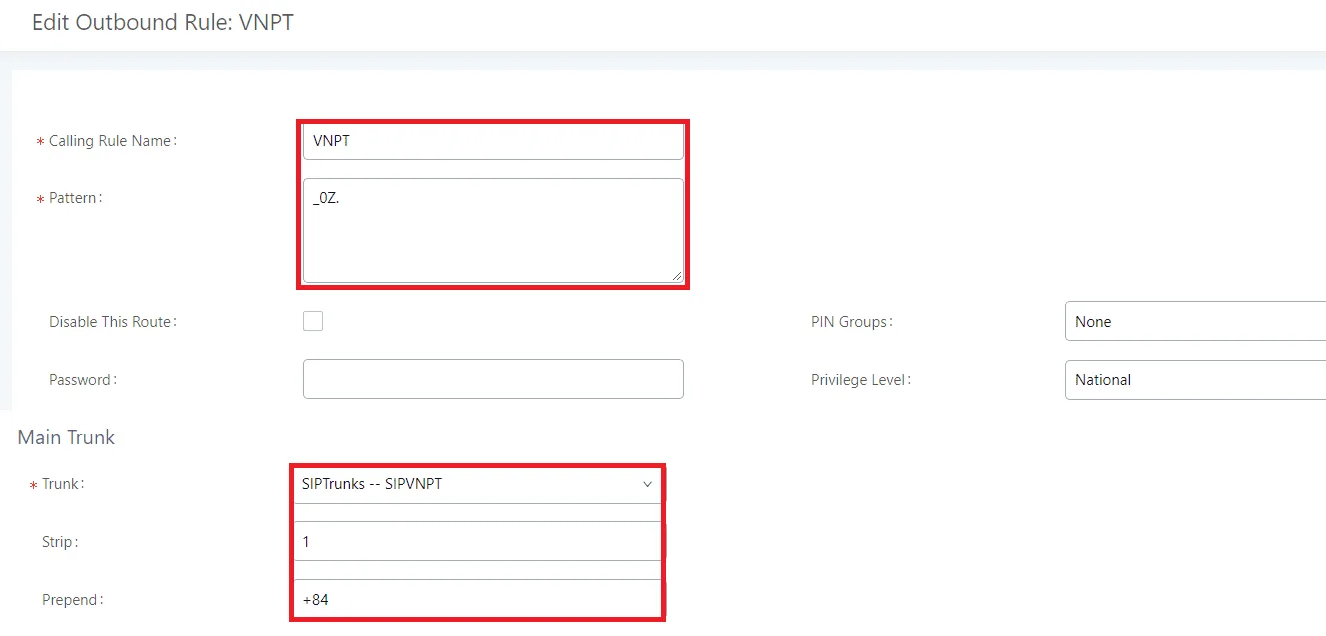Click the Prepend field containing +84
The height and width of the screenshot is (636, 1326).
pos(476,600)
